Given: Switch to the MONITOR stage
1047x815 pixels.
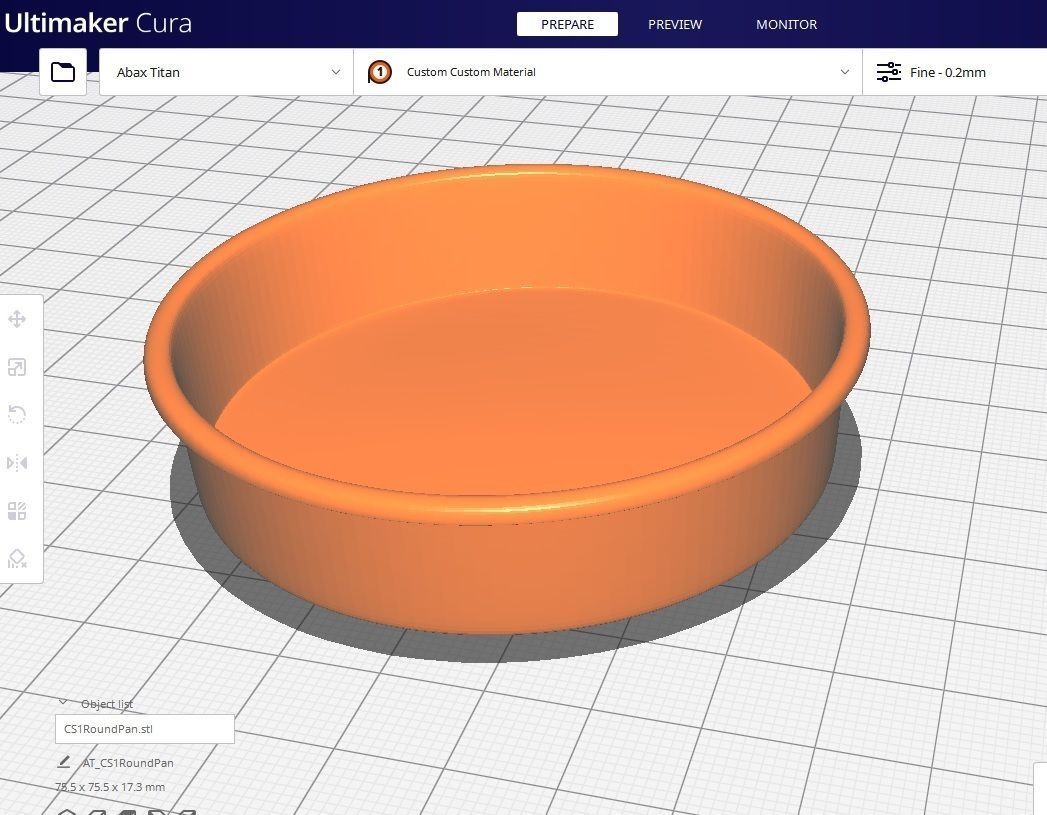Looking at the screenshot, I should [786, 24].
